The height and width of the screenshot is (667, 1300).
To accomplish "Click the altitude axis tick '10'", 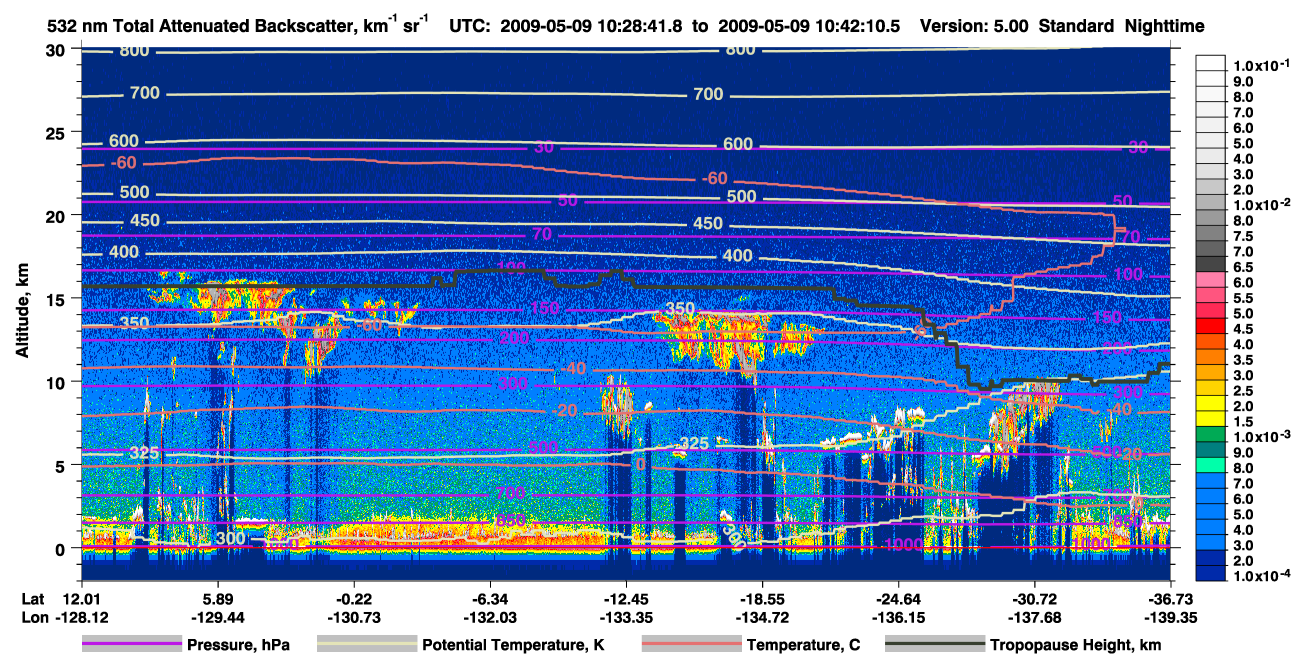I will [x=58, y=382].
